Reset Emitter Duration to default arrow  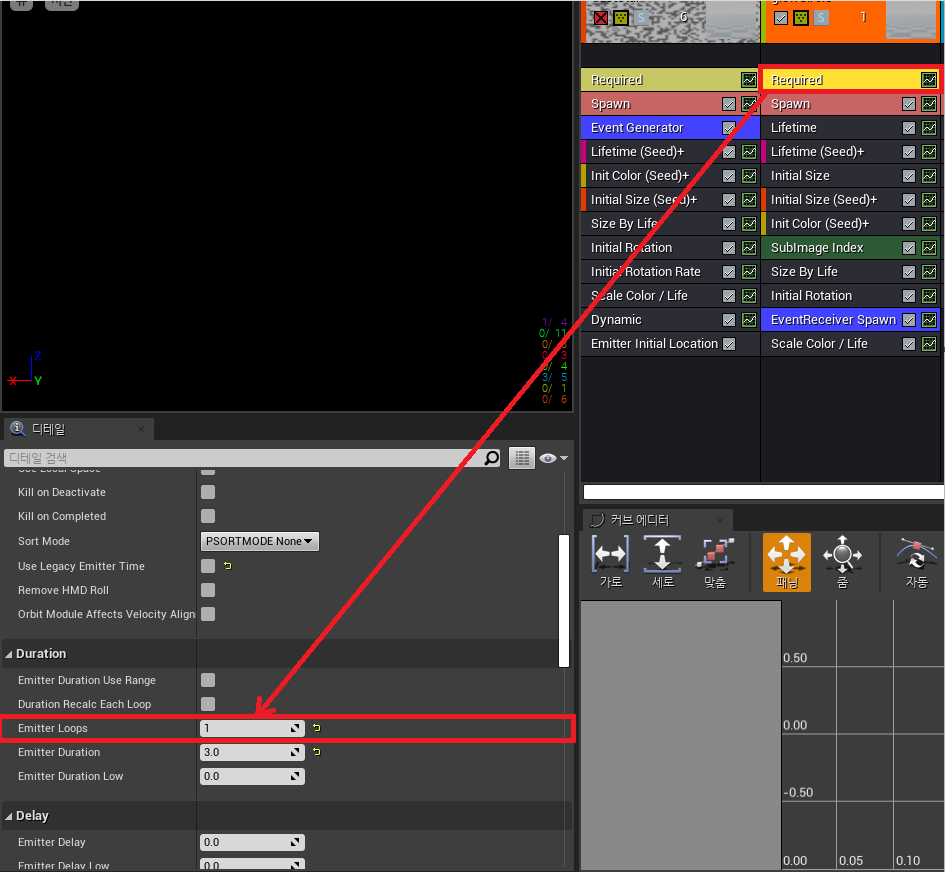(317, 752)
